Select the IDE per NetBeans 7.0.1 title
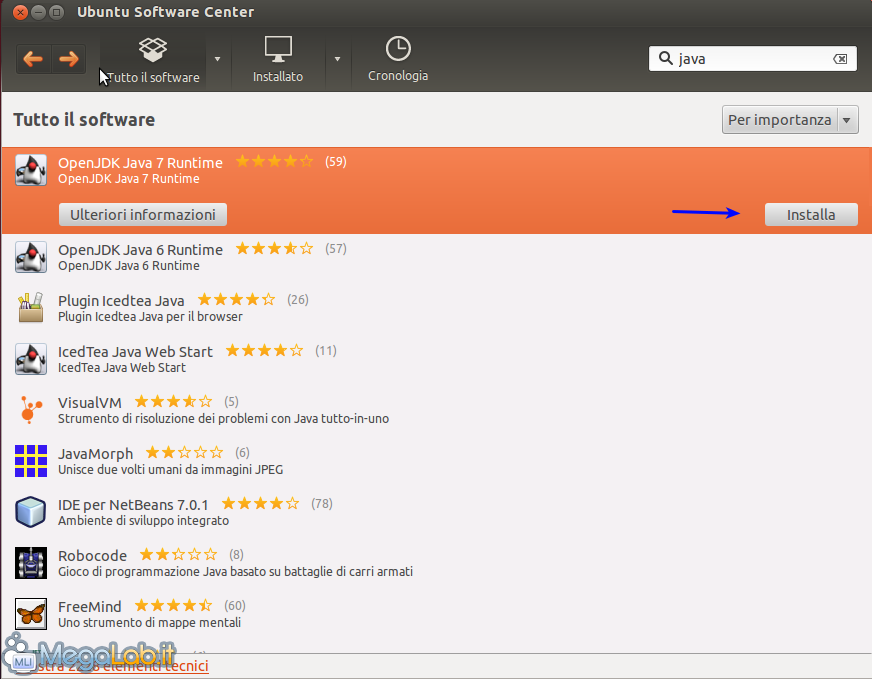The height and width of the screenshot is (679, 872). point(133,505)
